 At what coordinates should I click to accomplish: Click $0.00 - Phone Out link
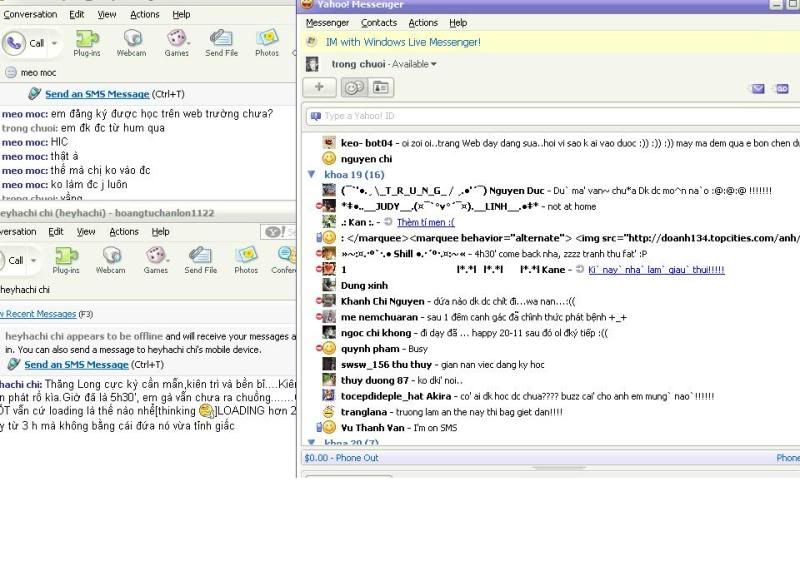pos(341,458)
